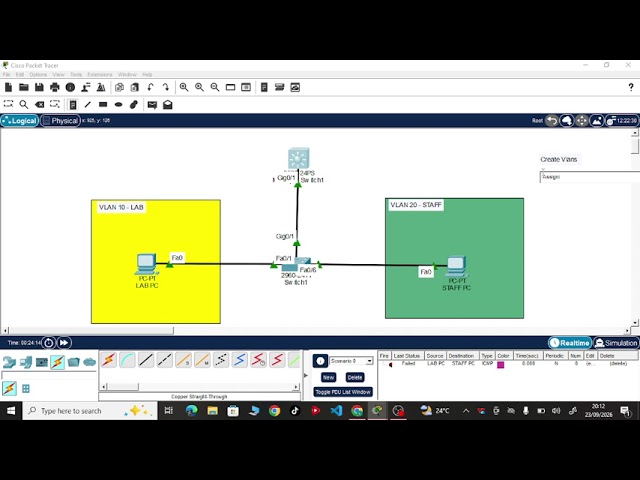Image resolution: width=640 pixels, height=480 pixels.
Task: Open the Tools menu
Action: tap(76, 75)
